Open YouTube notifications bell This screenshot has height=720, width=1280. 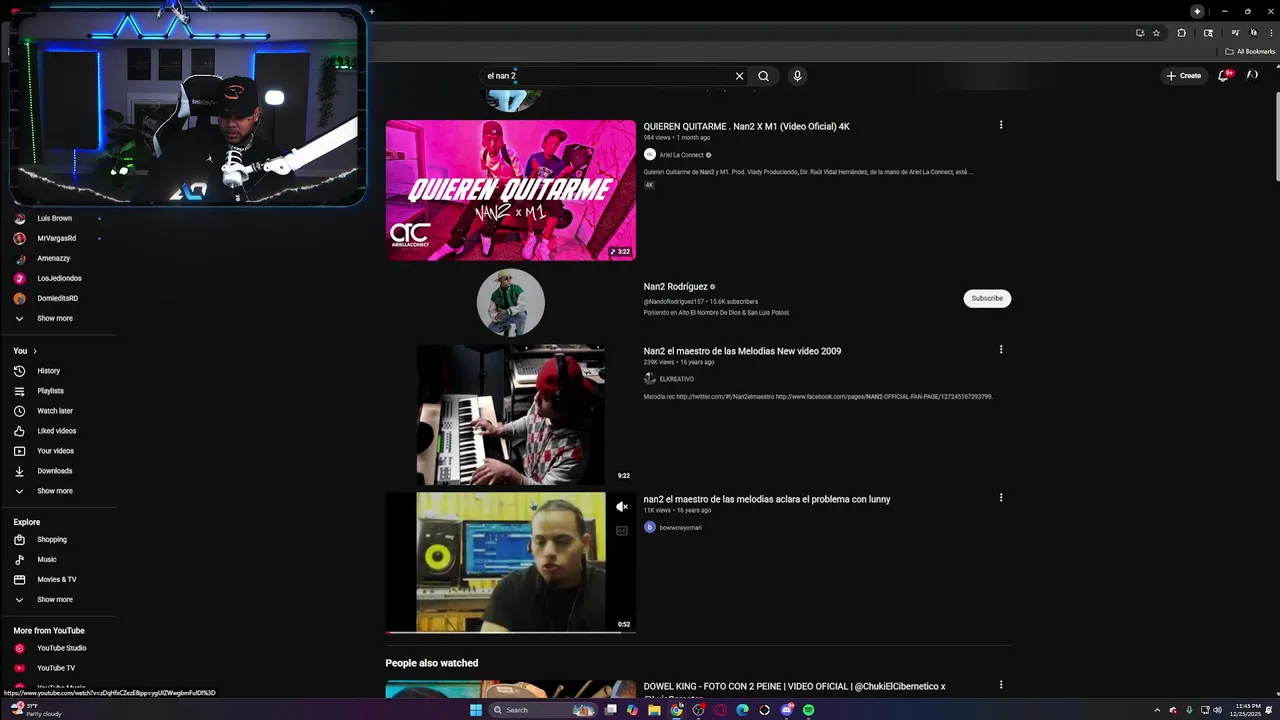1223,75
